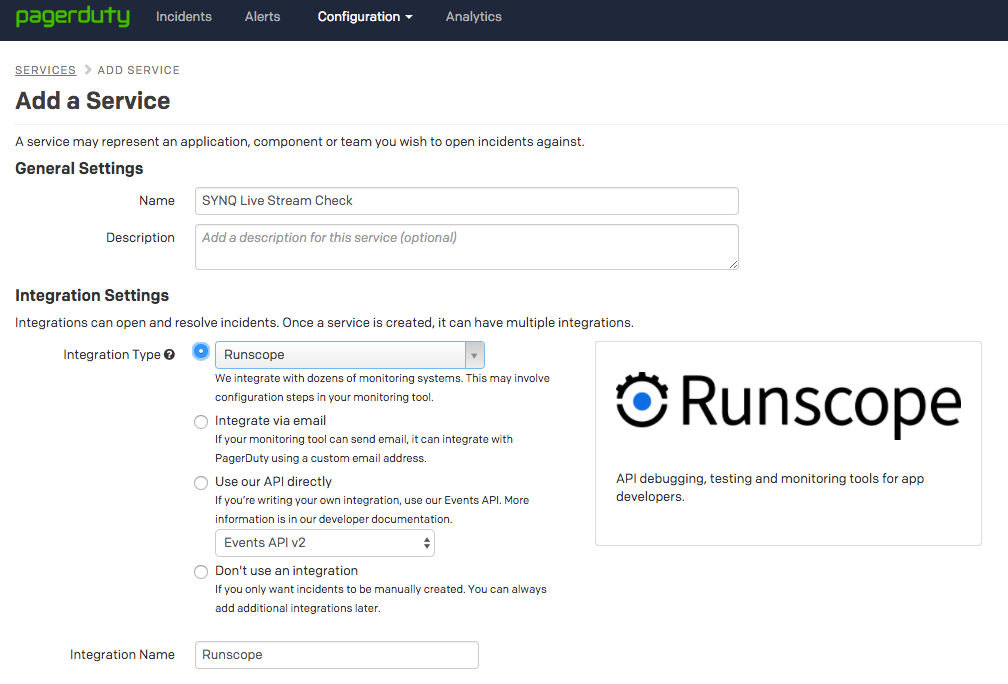1008x684 pixels.
Task: Switch to the Alerts section
Action: pyautogui.click(x=262, y=16)
